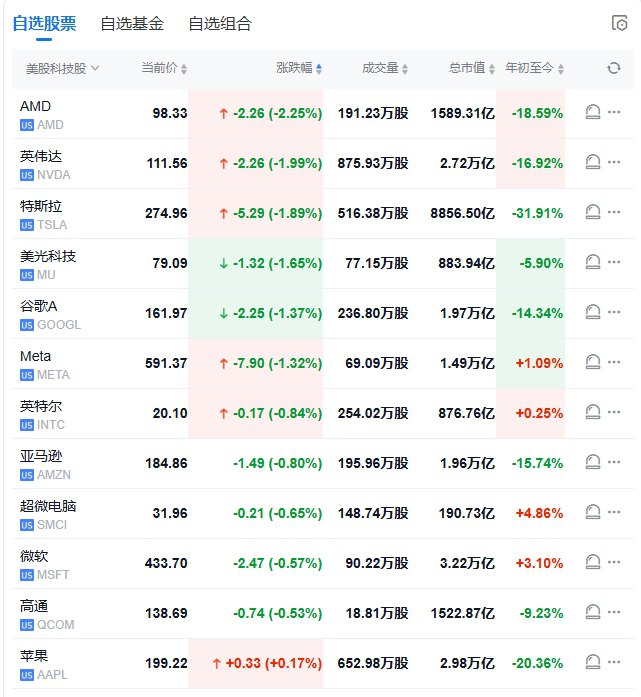This screenshot has height=697, width=641.
Task: Expand the 美股科技股 group dropdown
Action: (x=62, y=68)
